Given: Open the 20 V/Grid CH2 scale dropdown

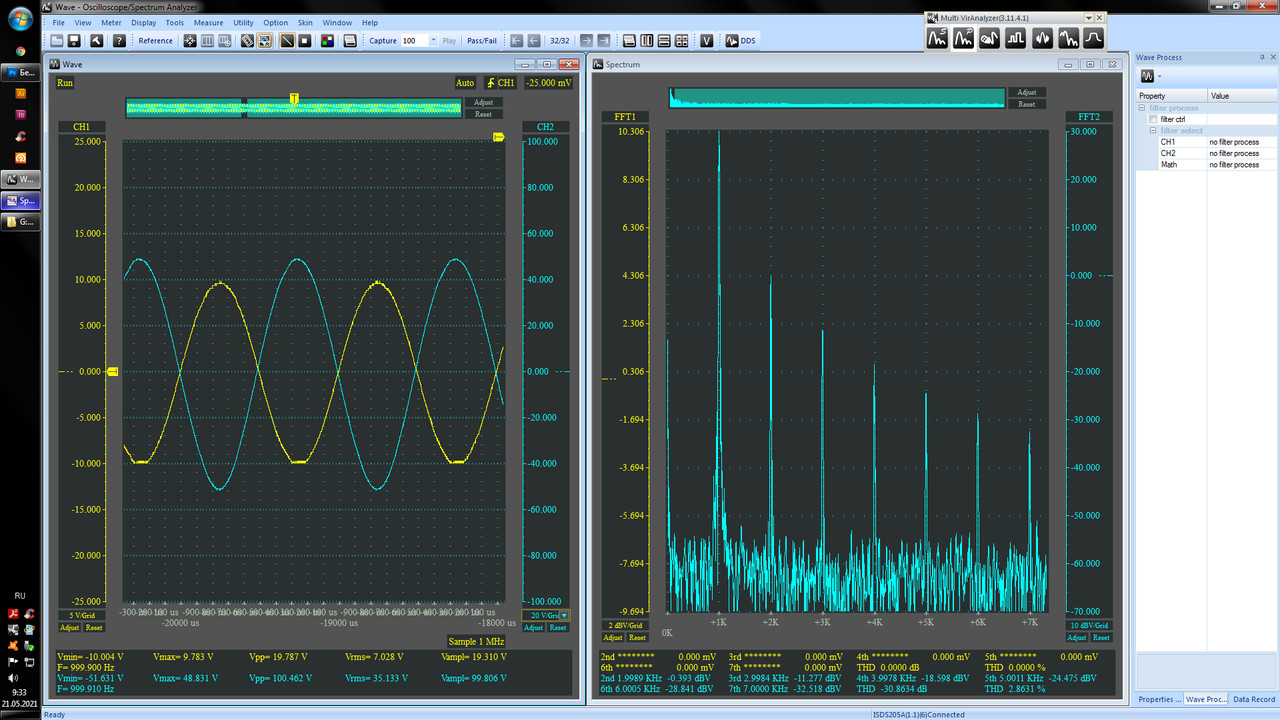Looking at the screenshot, I should (565, 615).
